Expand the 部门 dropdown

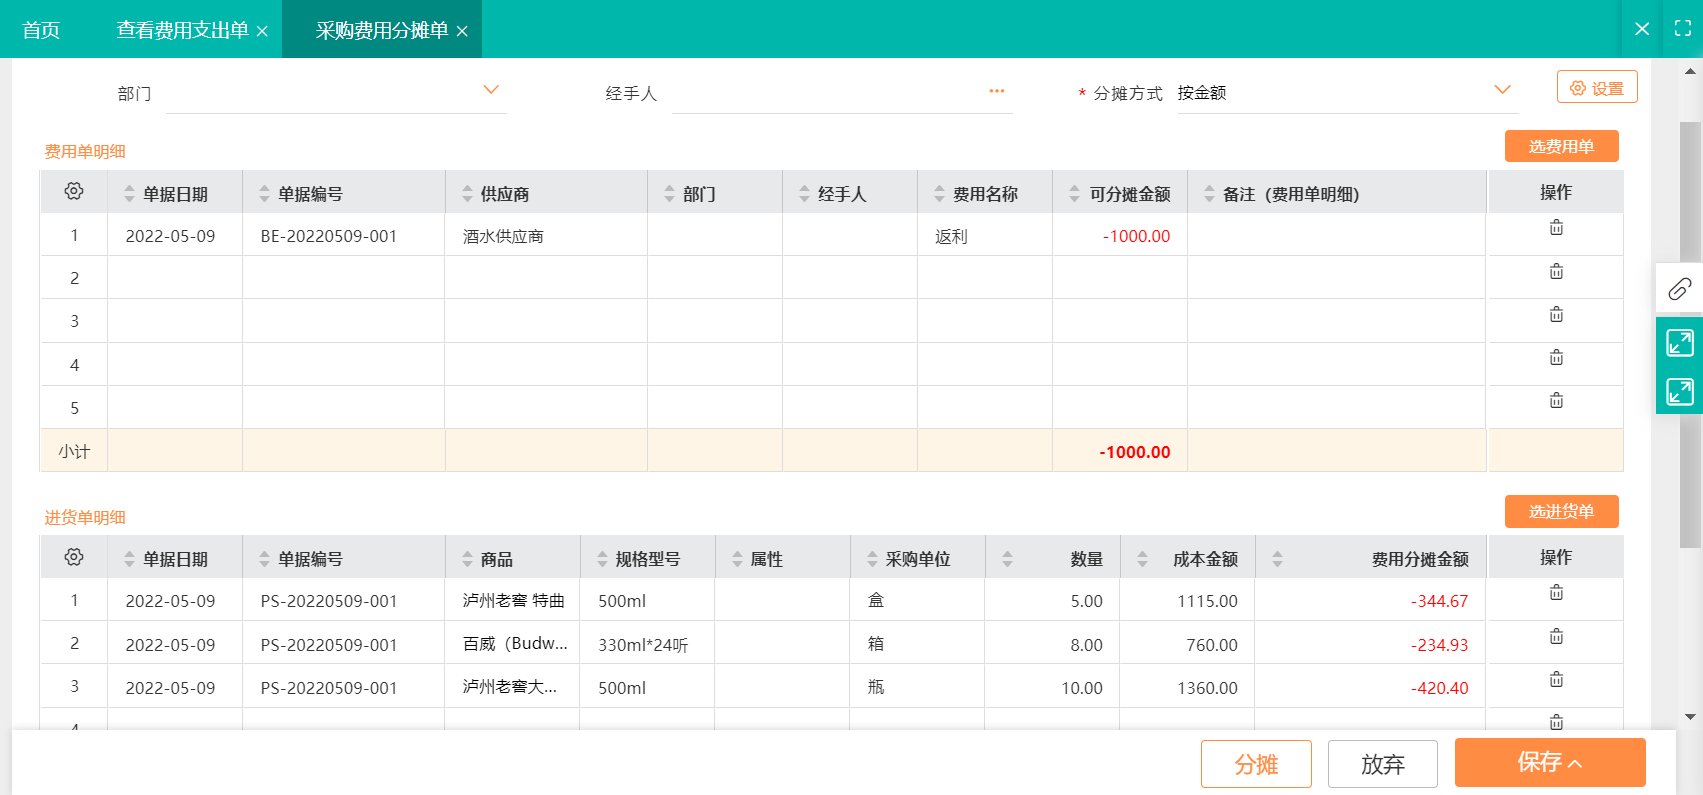point(490,90)
